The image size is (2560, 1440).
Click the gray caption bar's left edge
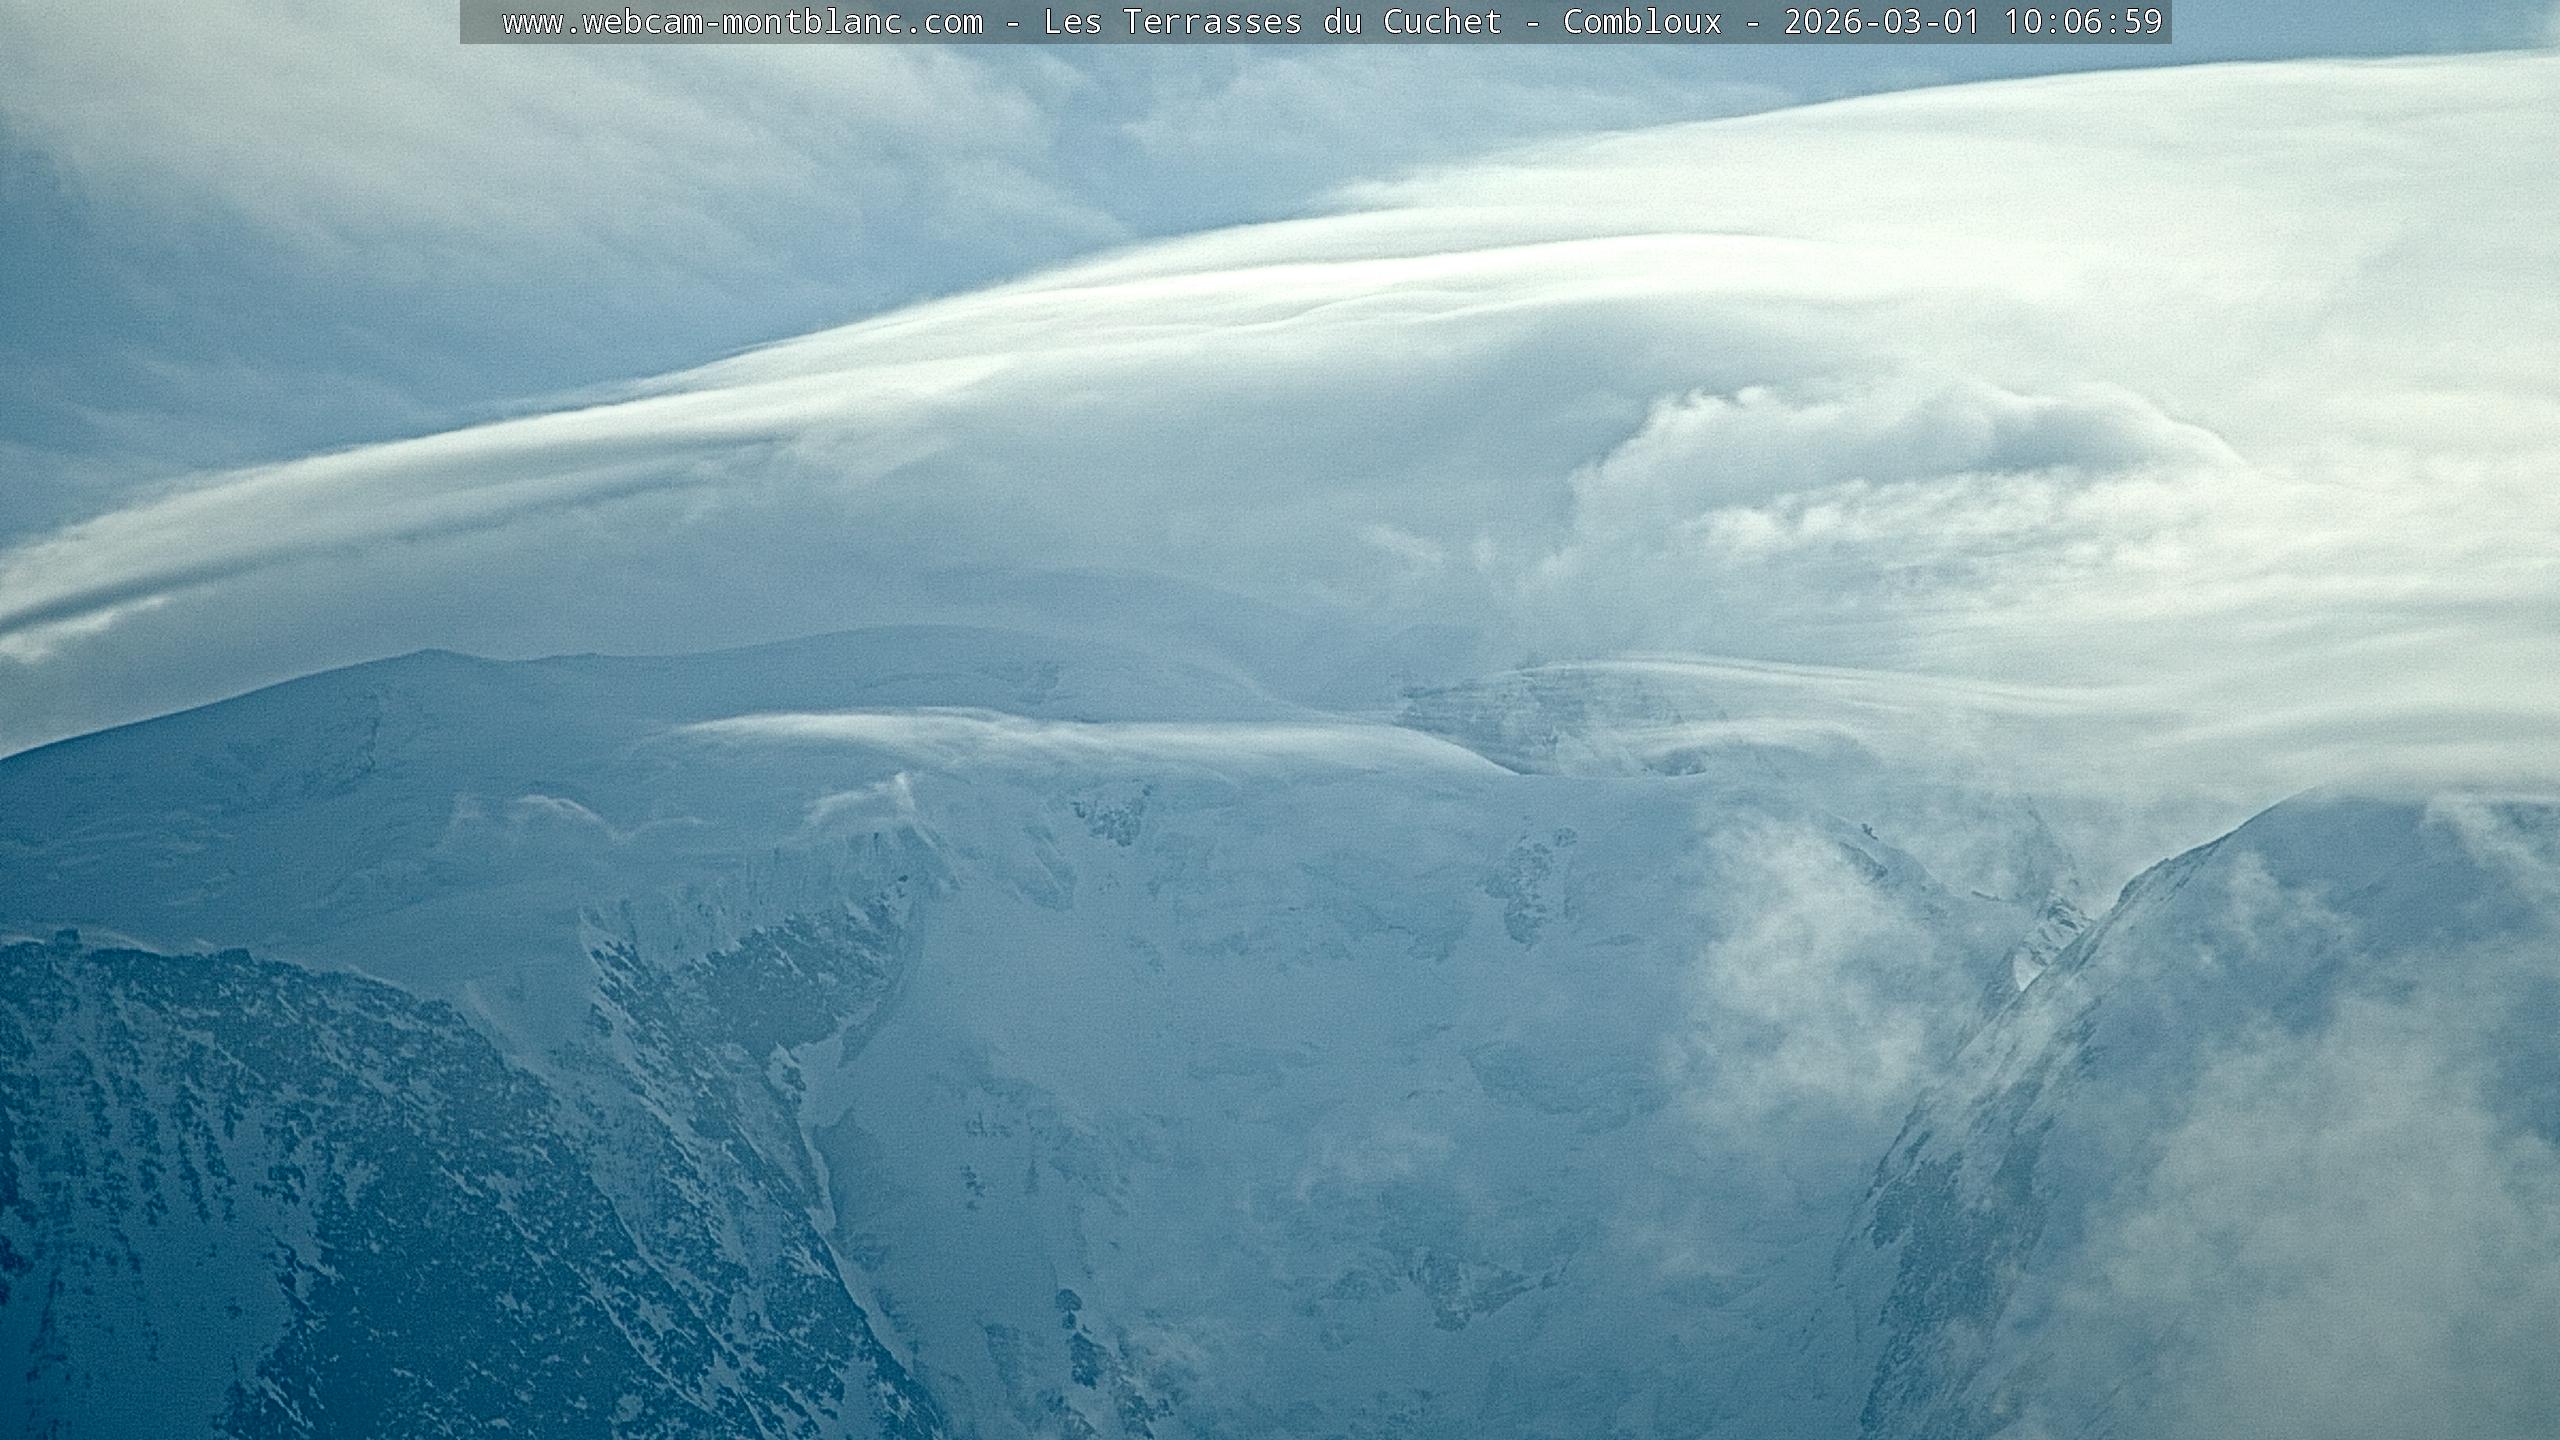click(468, 22)
